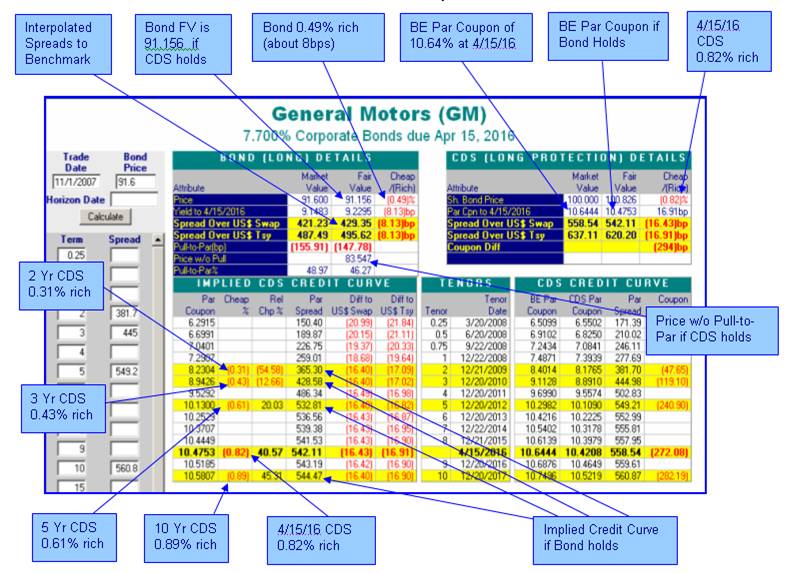The height and width of the screenshot is (573, 787).
Task: Select the Sh. Bond Price market value 100.000
Action: [x=582, y=200]
